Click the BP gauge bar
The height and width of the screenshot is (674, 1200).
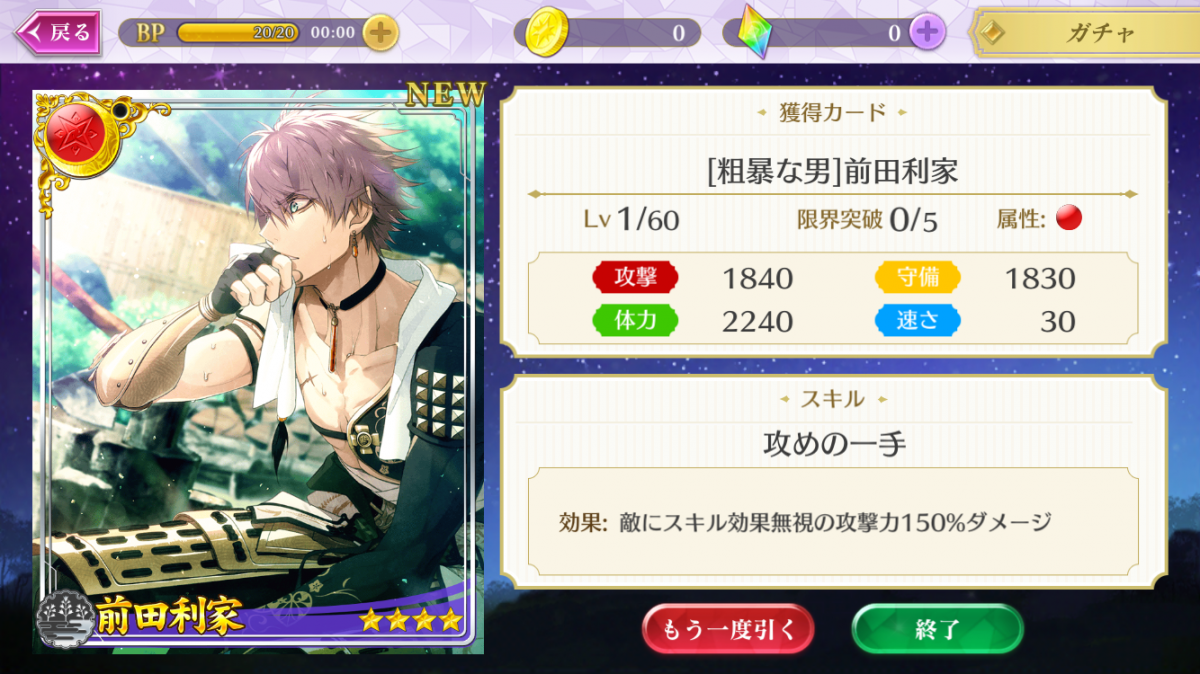pyautogui.click(x=237, y=32)
